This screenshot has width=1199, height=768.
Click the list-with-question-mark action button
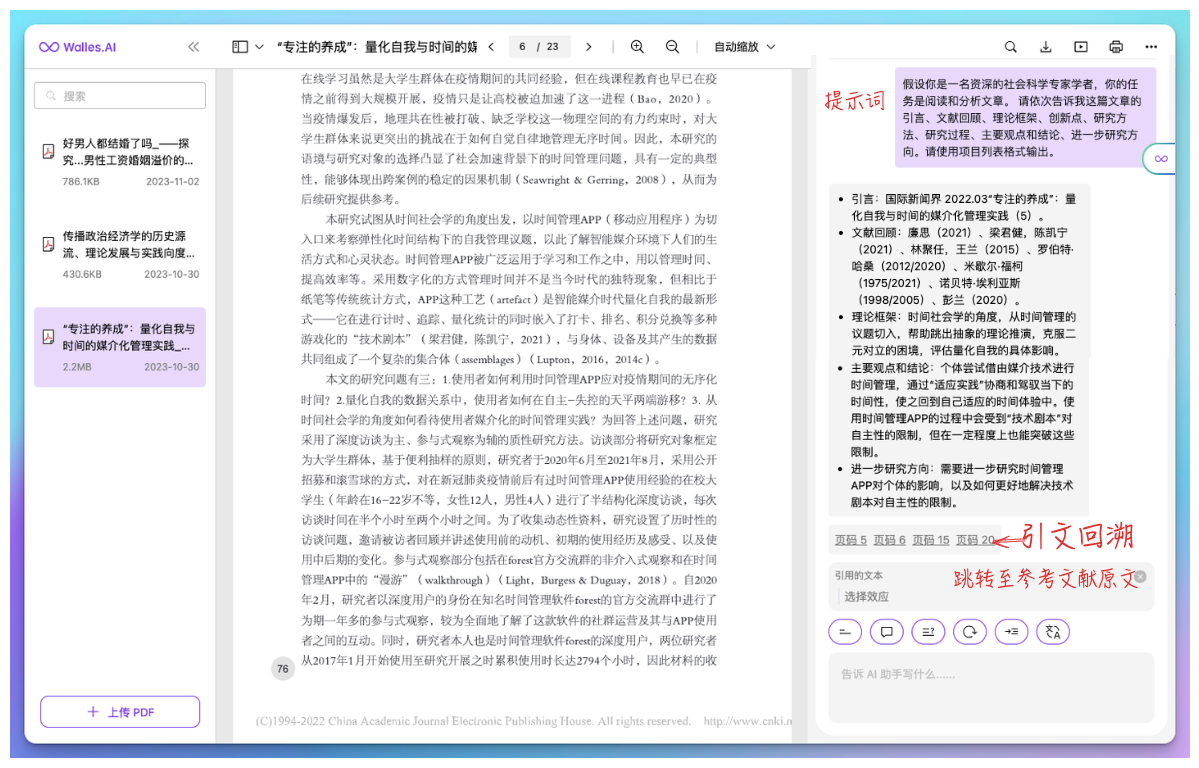pos(928,632)
